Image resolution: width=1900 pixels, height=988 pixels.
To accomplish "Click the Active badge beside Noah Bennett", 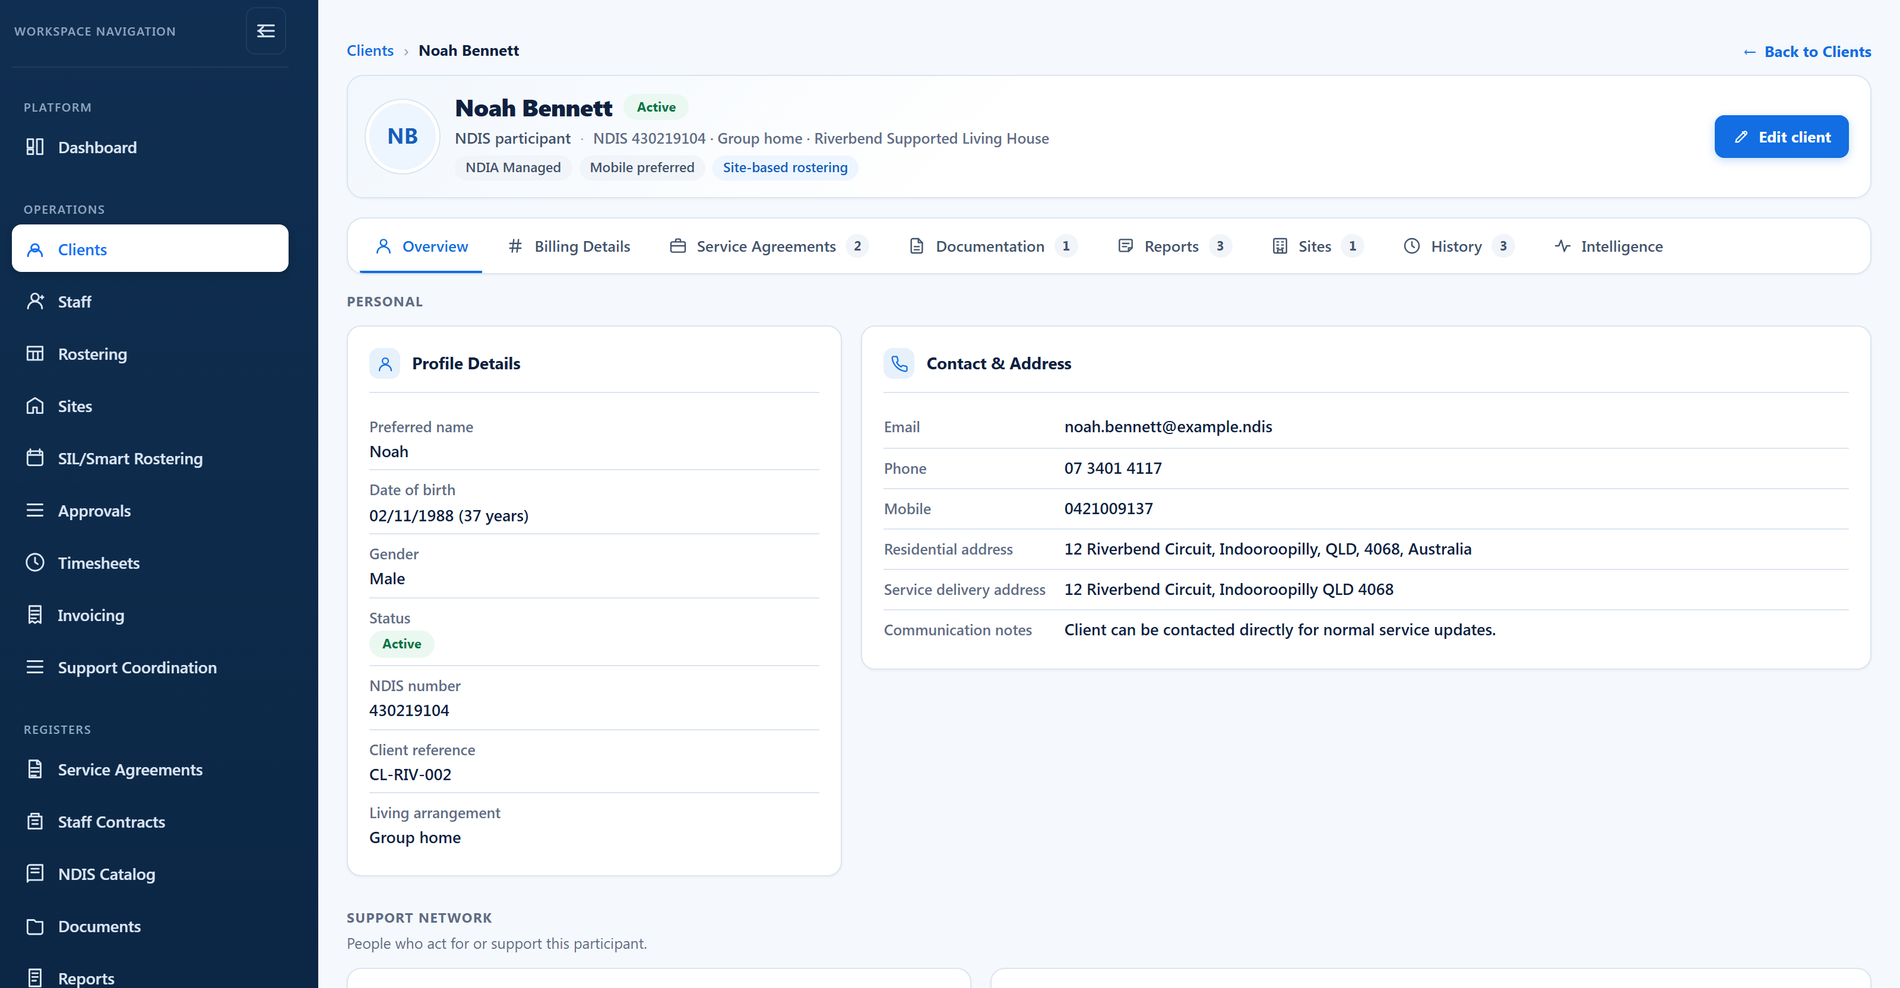I will (x=656, y=107).
